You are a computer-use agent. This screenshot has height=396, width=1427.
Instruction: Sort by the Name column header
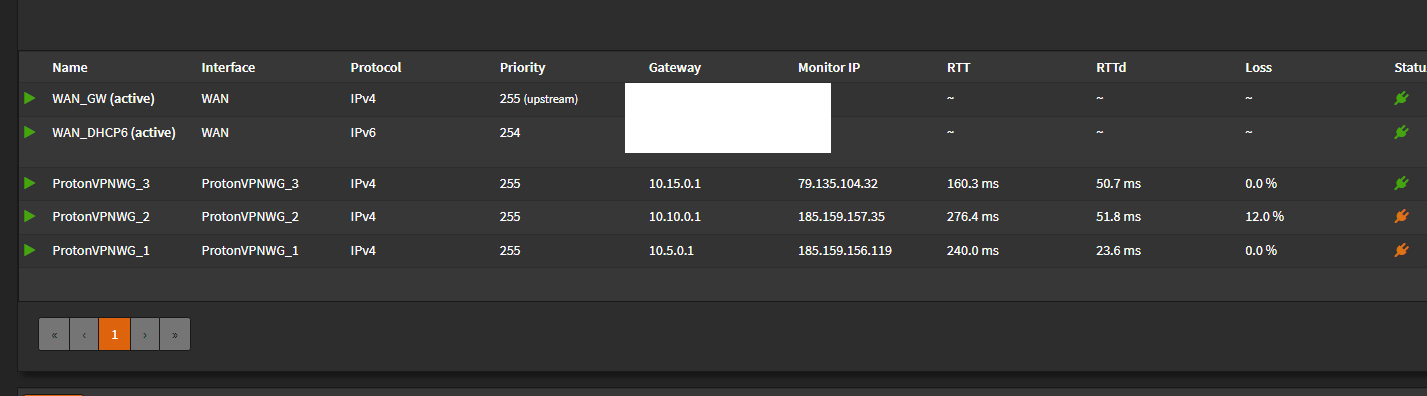70,68
